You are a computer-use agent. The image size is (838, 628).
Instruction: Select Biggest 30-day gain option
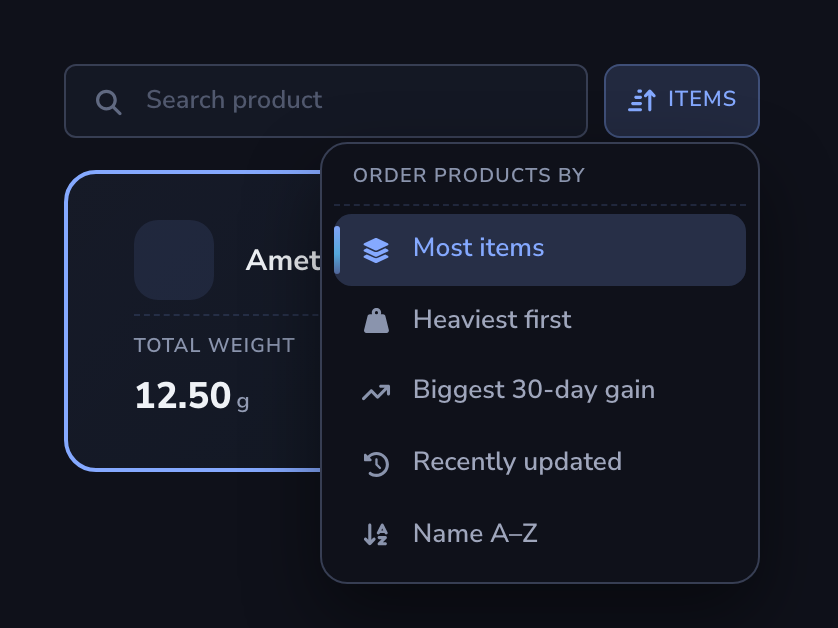[540, 391]
